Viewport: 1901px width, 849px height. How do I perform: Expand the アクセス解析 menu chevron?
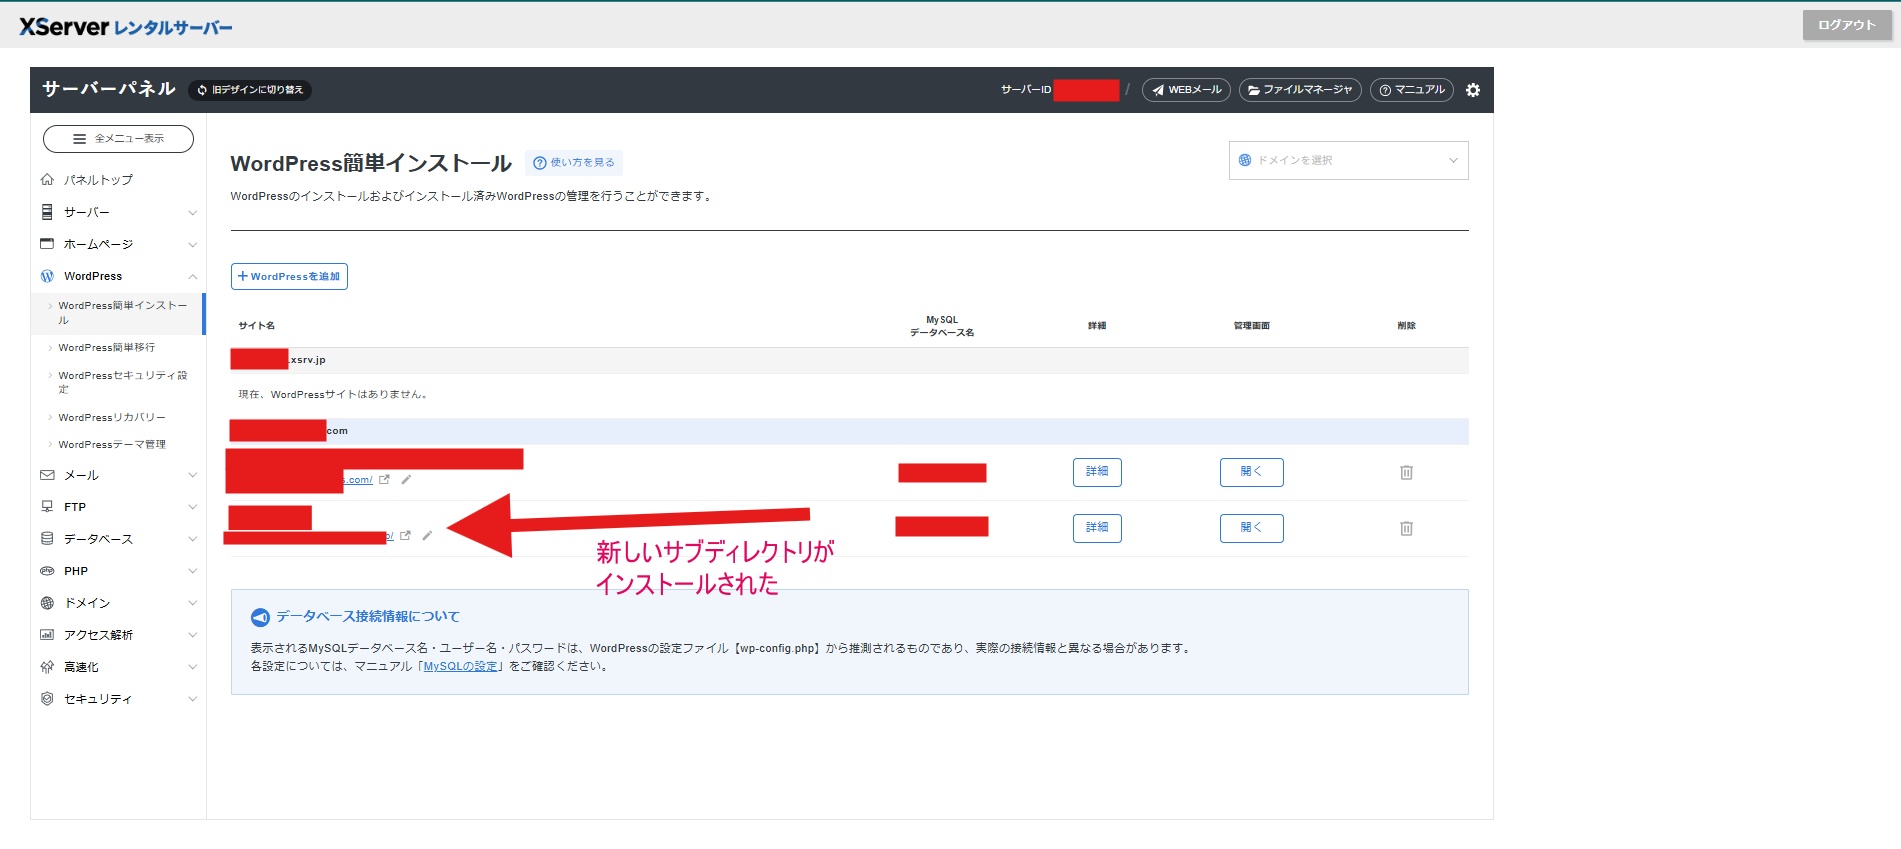coord(192,635)
